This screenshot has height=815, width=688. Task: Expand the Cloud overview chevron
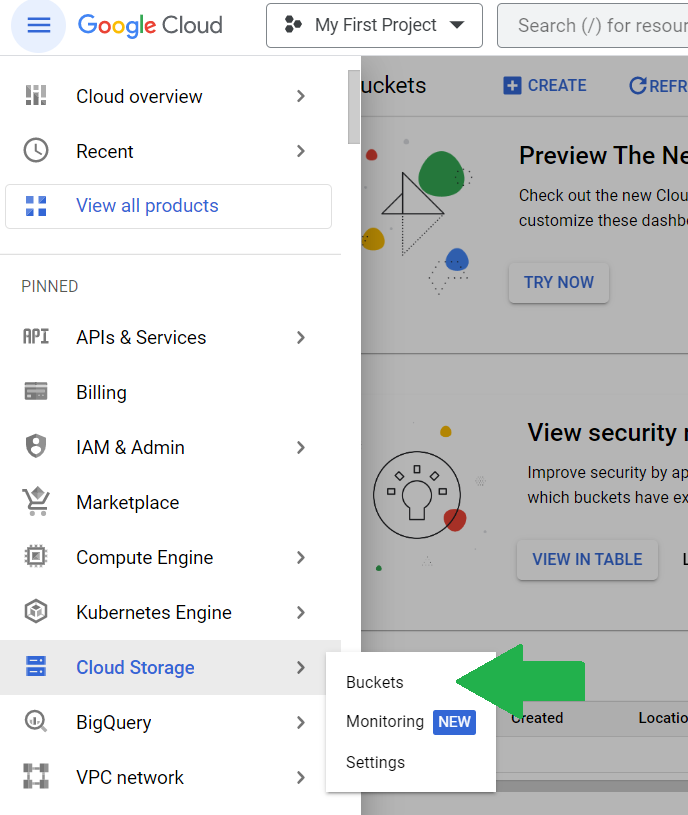click(x=300, y=96)
